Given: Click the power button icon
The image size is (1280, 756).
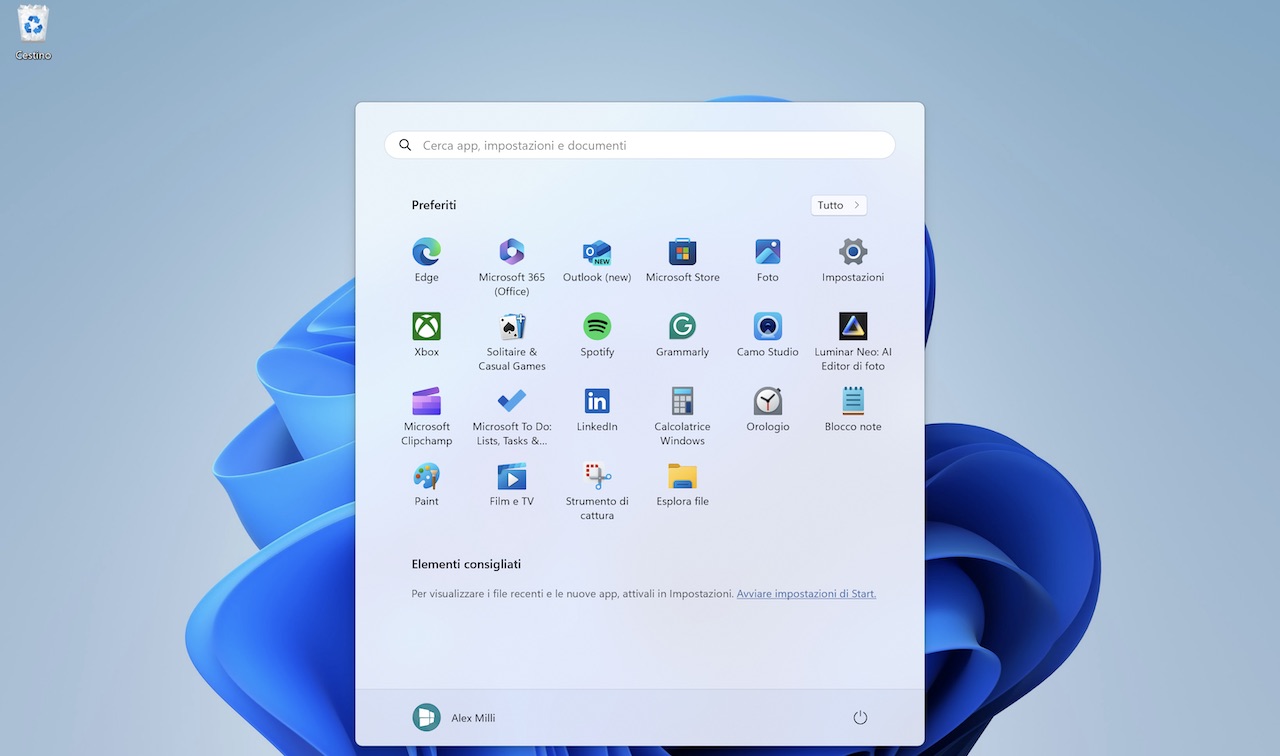Looking at the screenshot, I should (x=860, y=718).
